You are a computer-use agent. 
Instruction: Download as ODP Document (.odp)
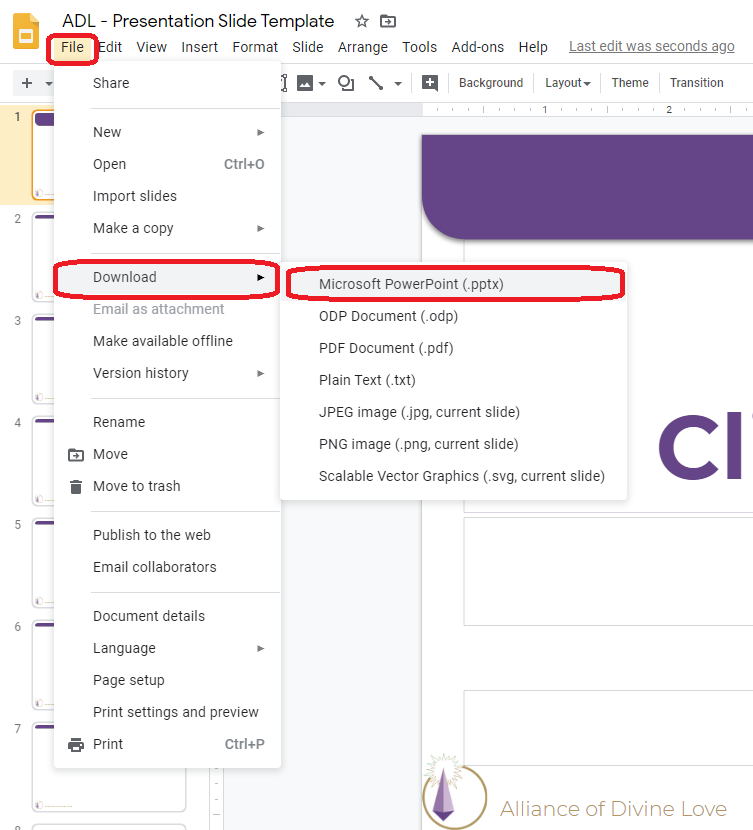coord(453,317)
